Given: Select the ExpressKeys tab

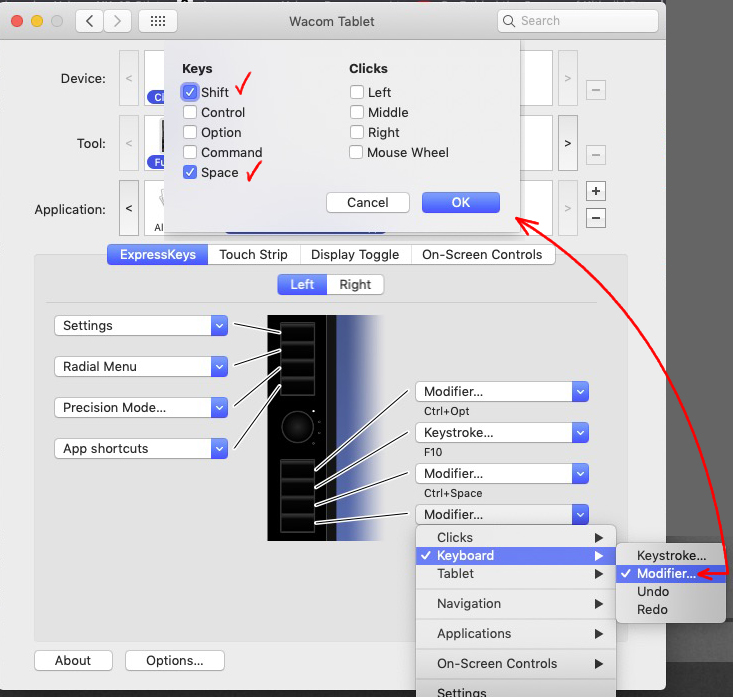Looking at the screenshot, I should pyautogui.click(x=158, y=254).
